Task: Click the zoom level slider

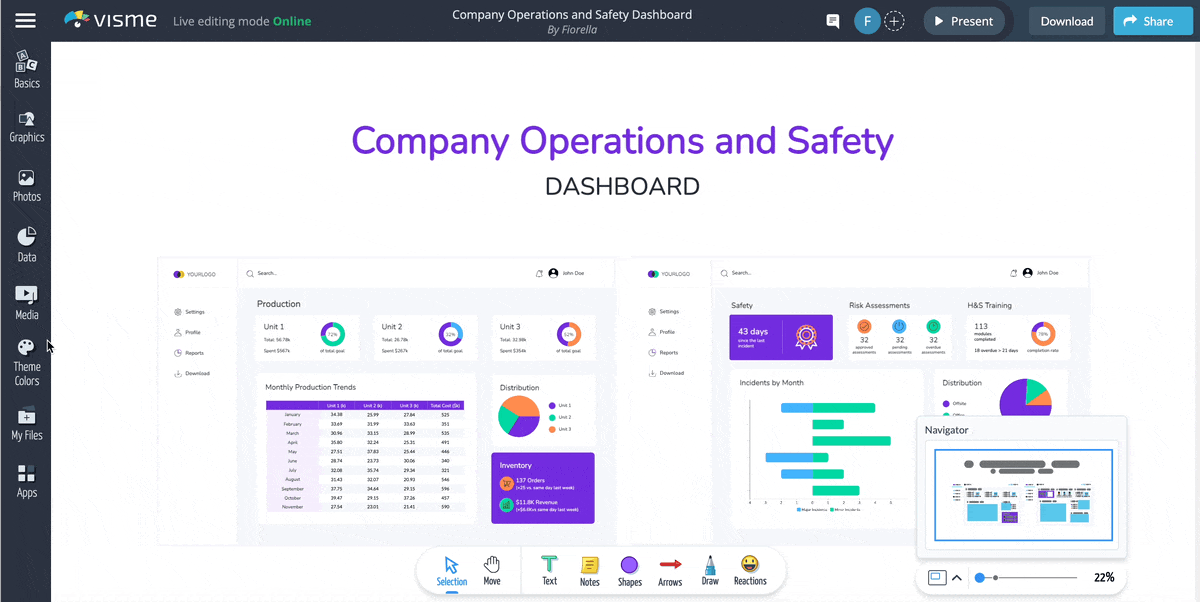Action: point(1030,577)
